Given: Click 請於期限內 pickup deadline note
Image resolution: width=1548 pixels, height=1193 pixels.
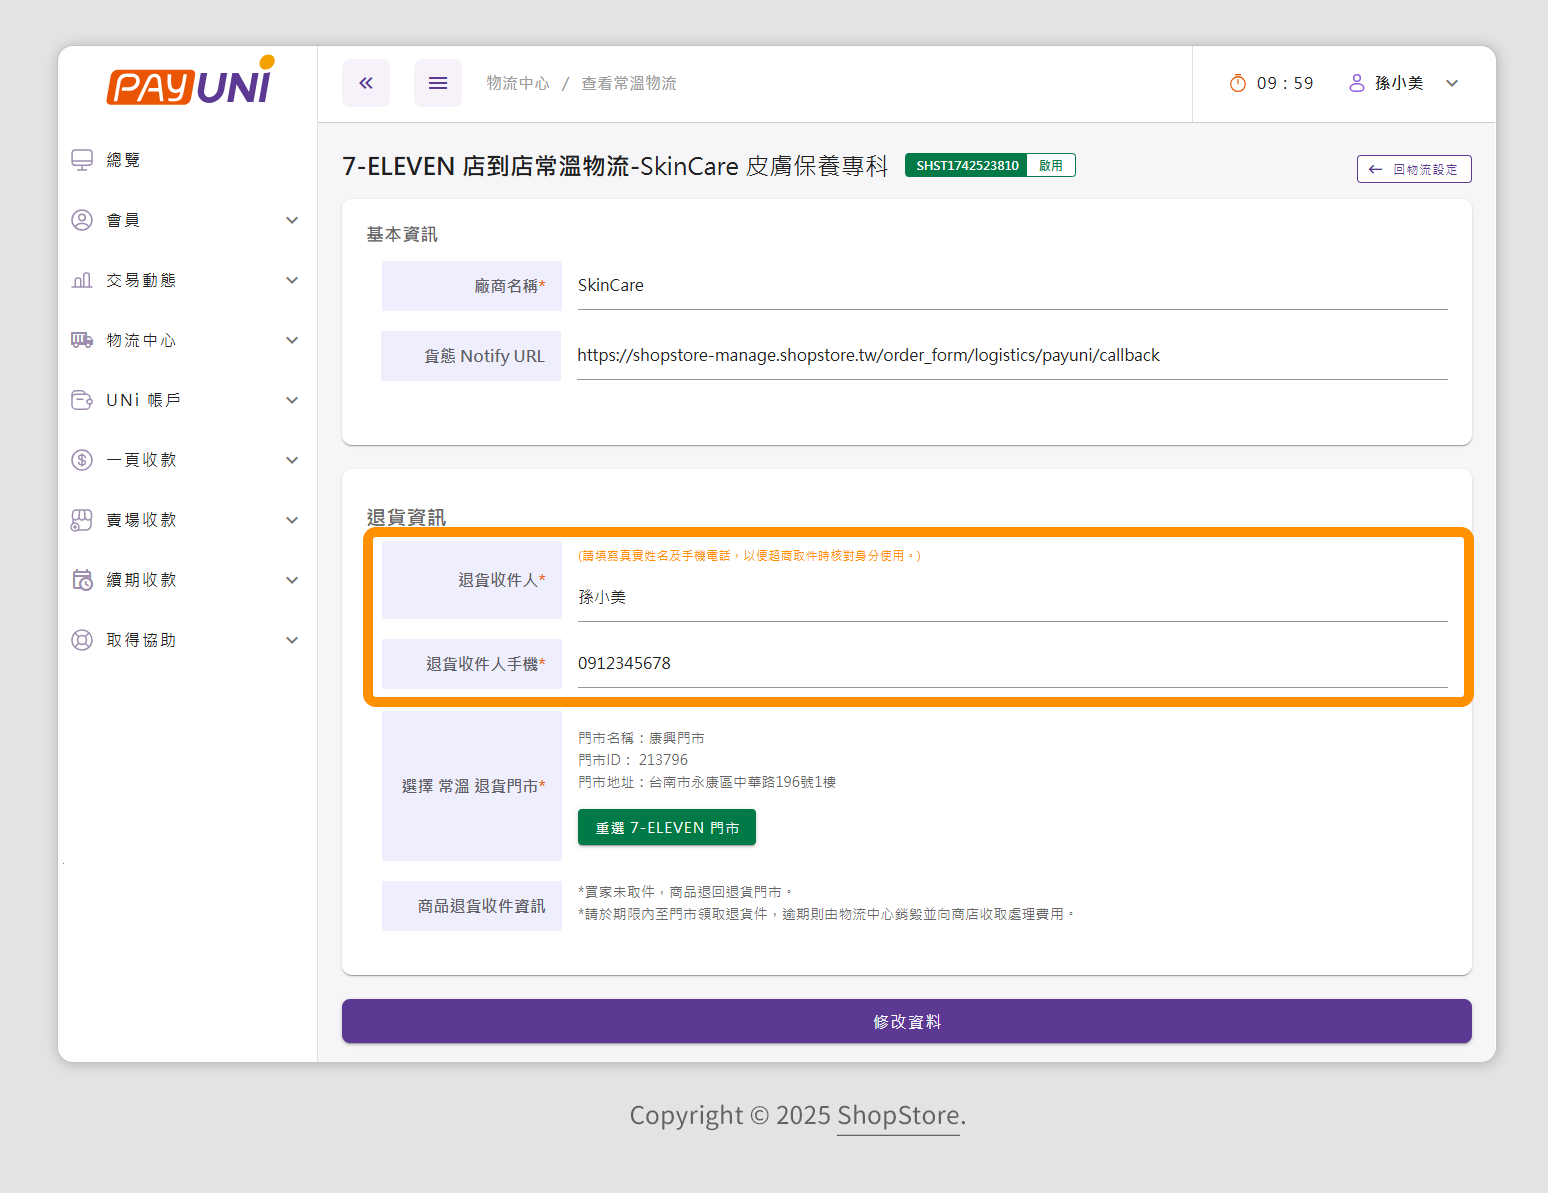Looking at the screenshot, I should (826, 914).
